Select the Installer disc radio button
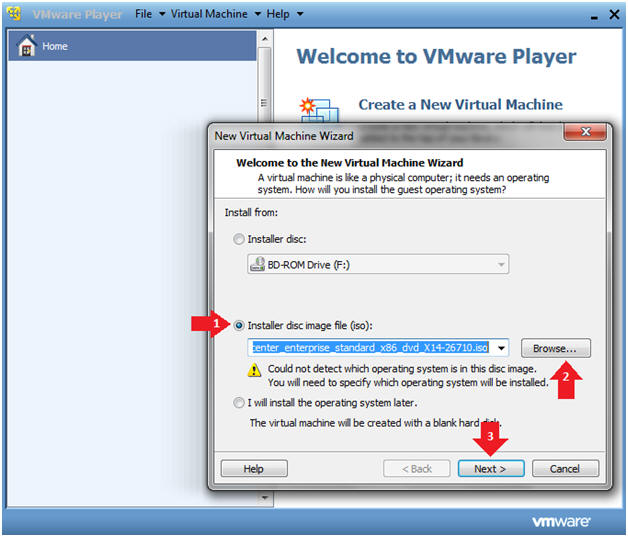628x537 pixels. coord(239,239)
